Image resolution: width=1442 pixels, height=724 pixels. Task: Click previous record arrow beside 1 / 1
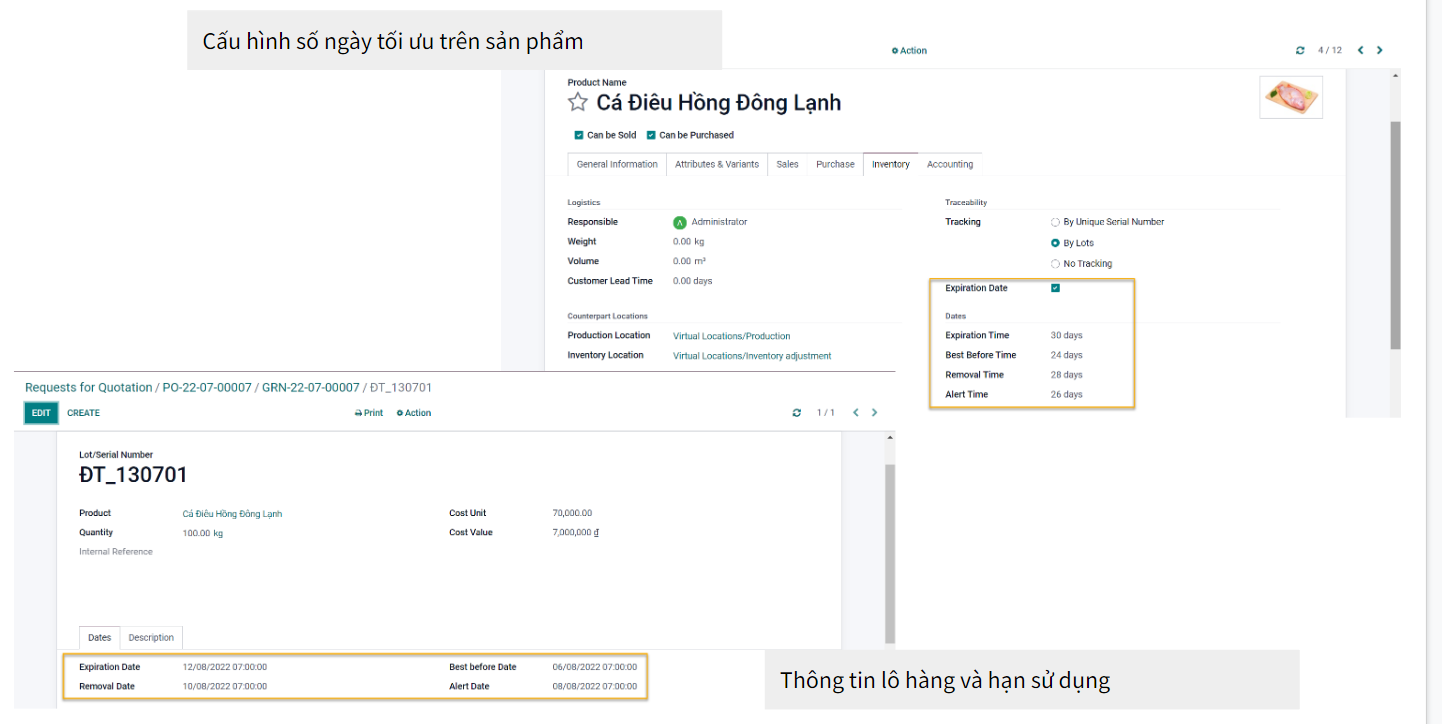pyautogui.click(x=855, y=413)
